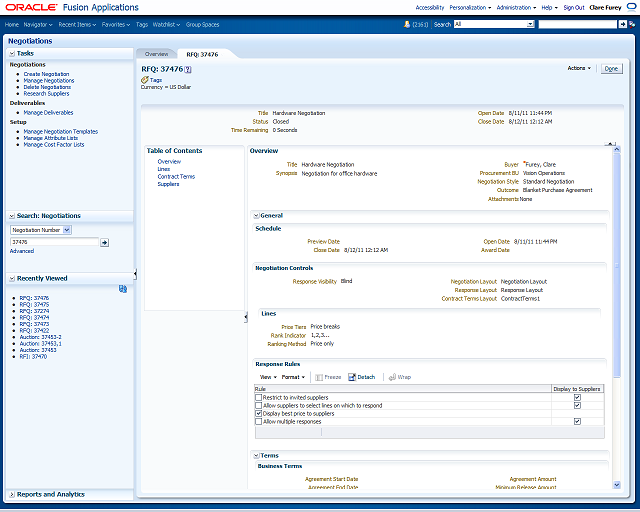Uncheck Display best price to suppliers
This screenshot has width=640, height=512.
click(x=258, y=414)
